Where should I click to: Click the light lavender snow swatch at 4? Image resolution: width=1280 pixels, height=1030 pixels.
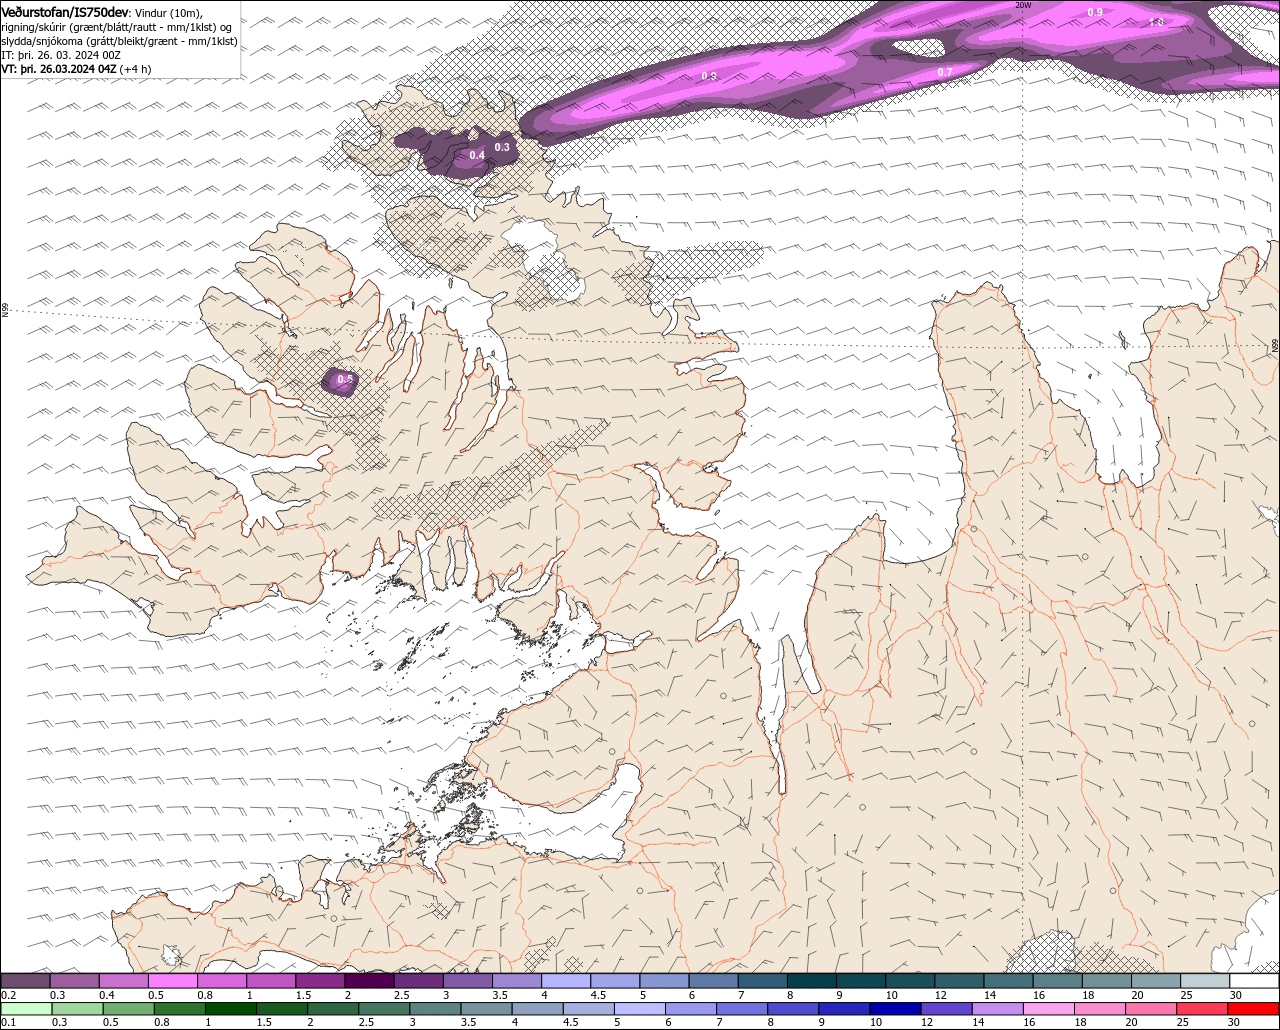coord(566,981)
